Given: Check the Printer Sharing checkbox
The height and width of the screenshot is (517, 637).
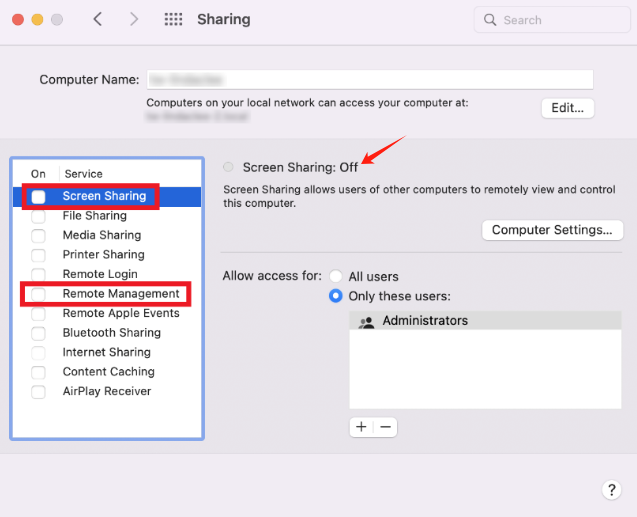Looking at the screenshot, I should click(38, 255).
